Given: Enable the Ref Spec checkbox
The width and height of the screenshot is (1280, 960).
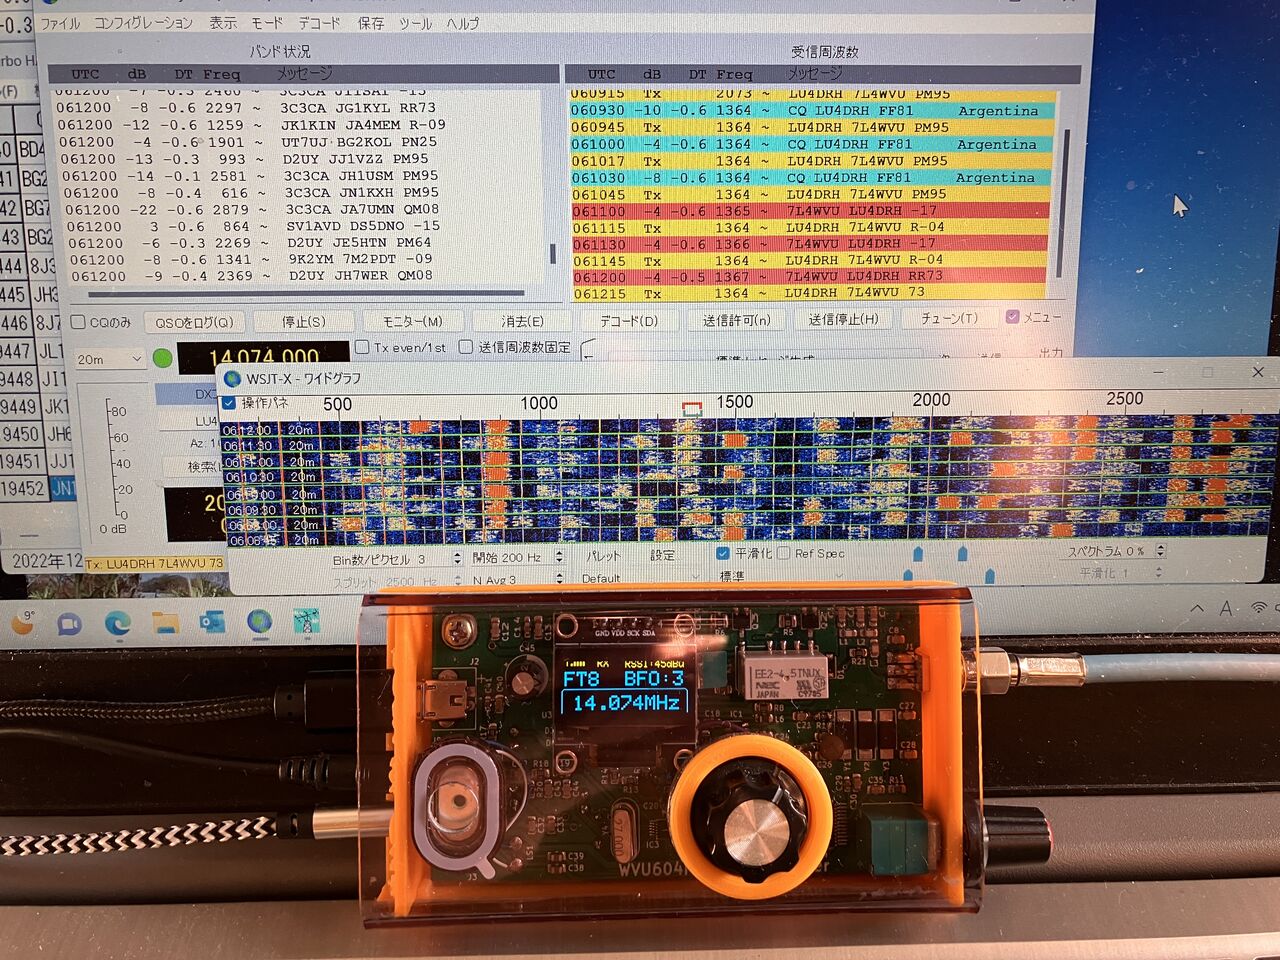Looking at the screenshot, I should click(x=784, y=553).
